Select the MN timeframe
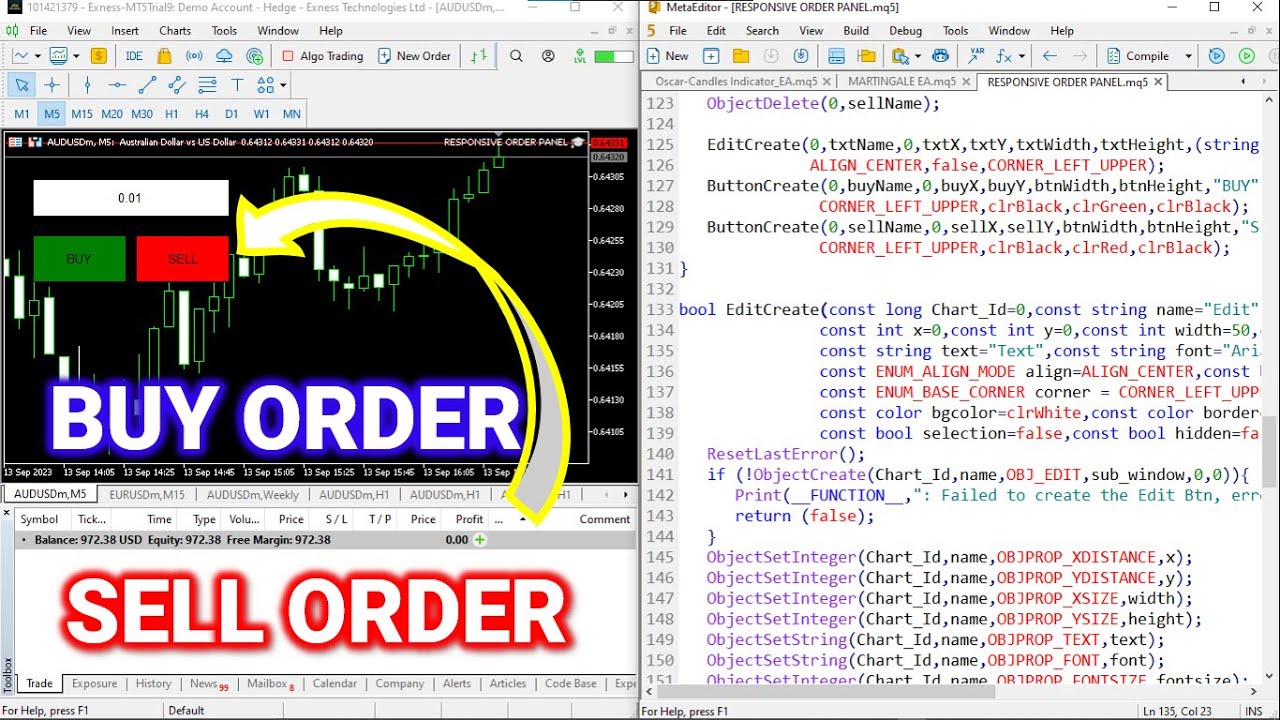This screenshot has height=720, width=1280. 291,114
